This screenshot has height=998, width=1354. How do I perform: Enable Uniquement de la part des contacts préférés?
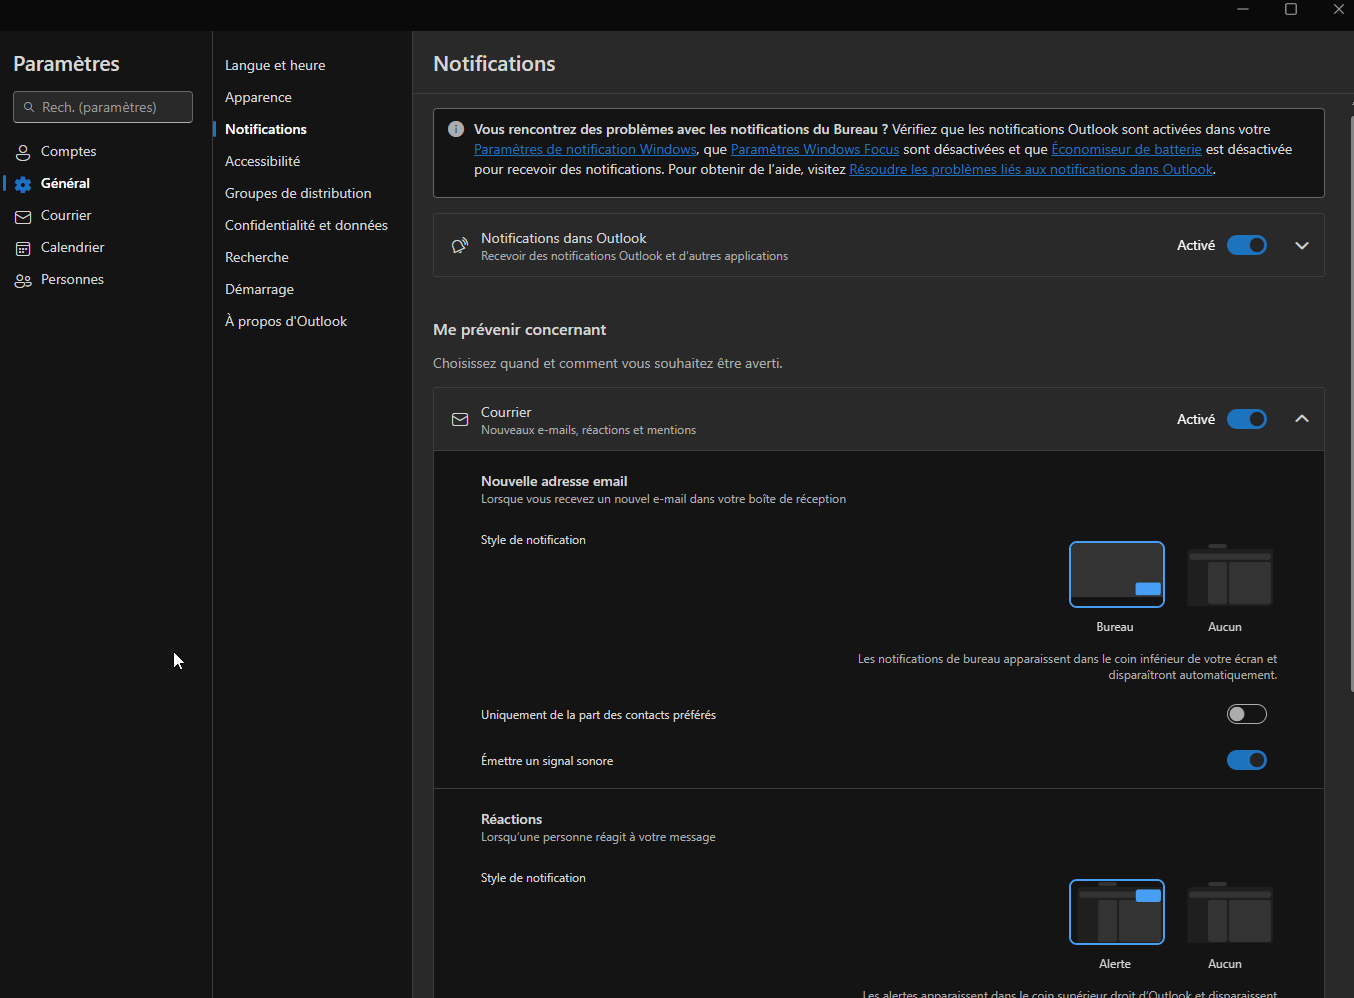[1247, 714]
